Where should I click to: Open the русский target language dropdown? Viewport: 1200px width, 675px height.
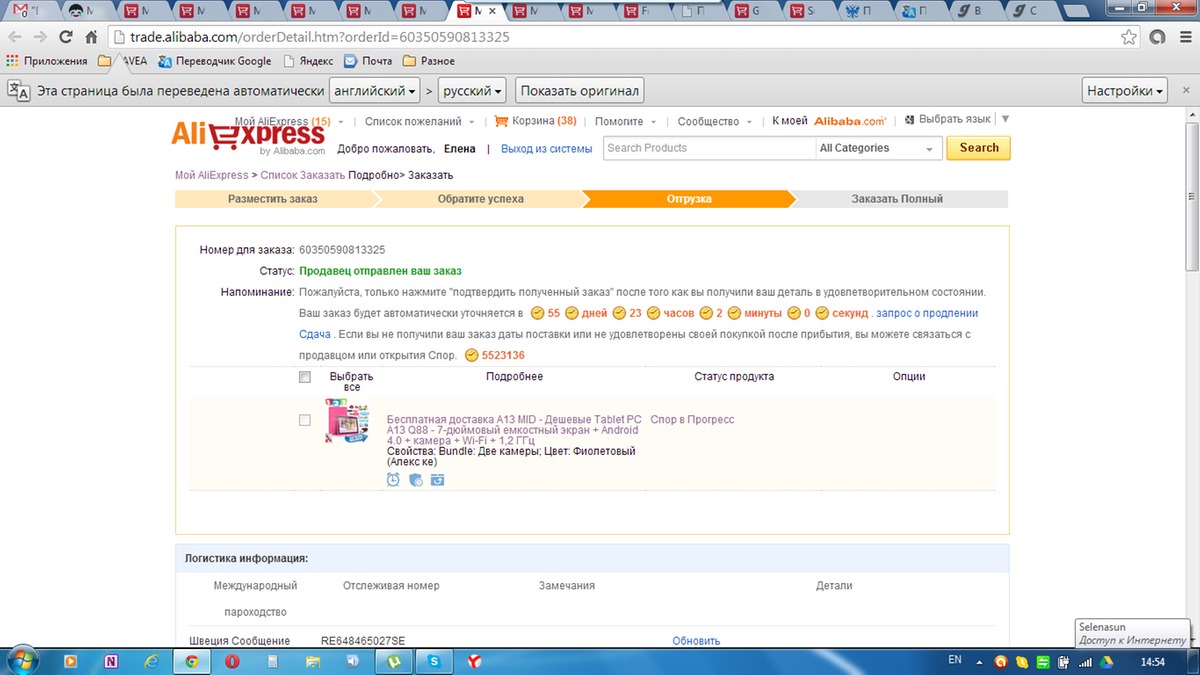(472, 90)
